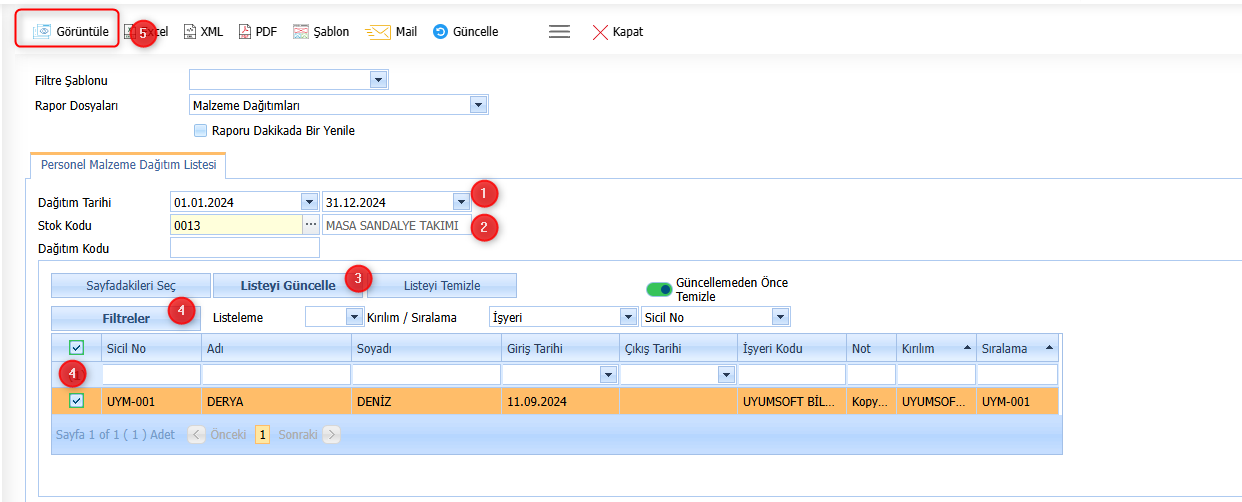Open Çıkış Tarihi filter date dropdown
Screen dimensions: 1242x502
[x=726, y=374]
